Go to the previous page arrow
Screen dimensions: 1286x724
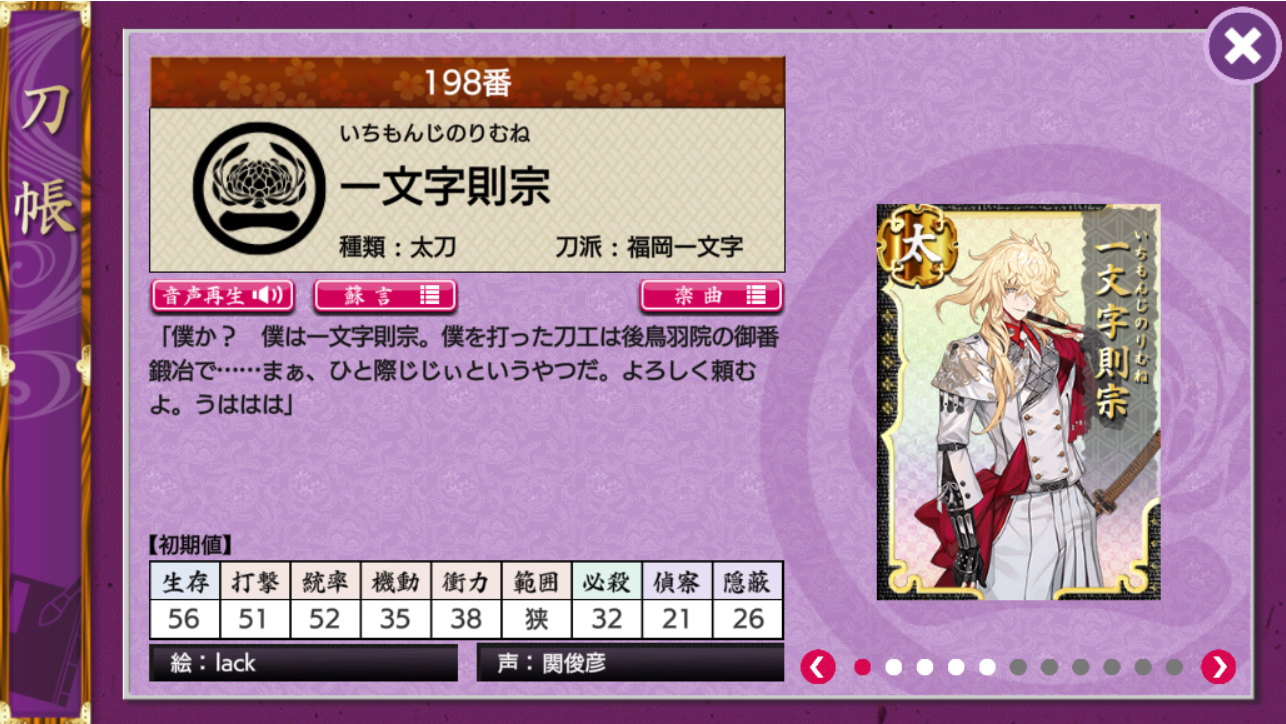(818, 667)
